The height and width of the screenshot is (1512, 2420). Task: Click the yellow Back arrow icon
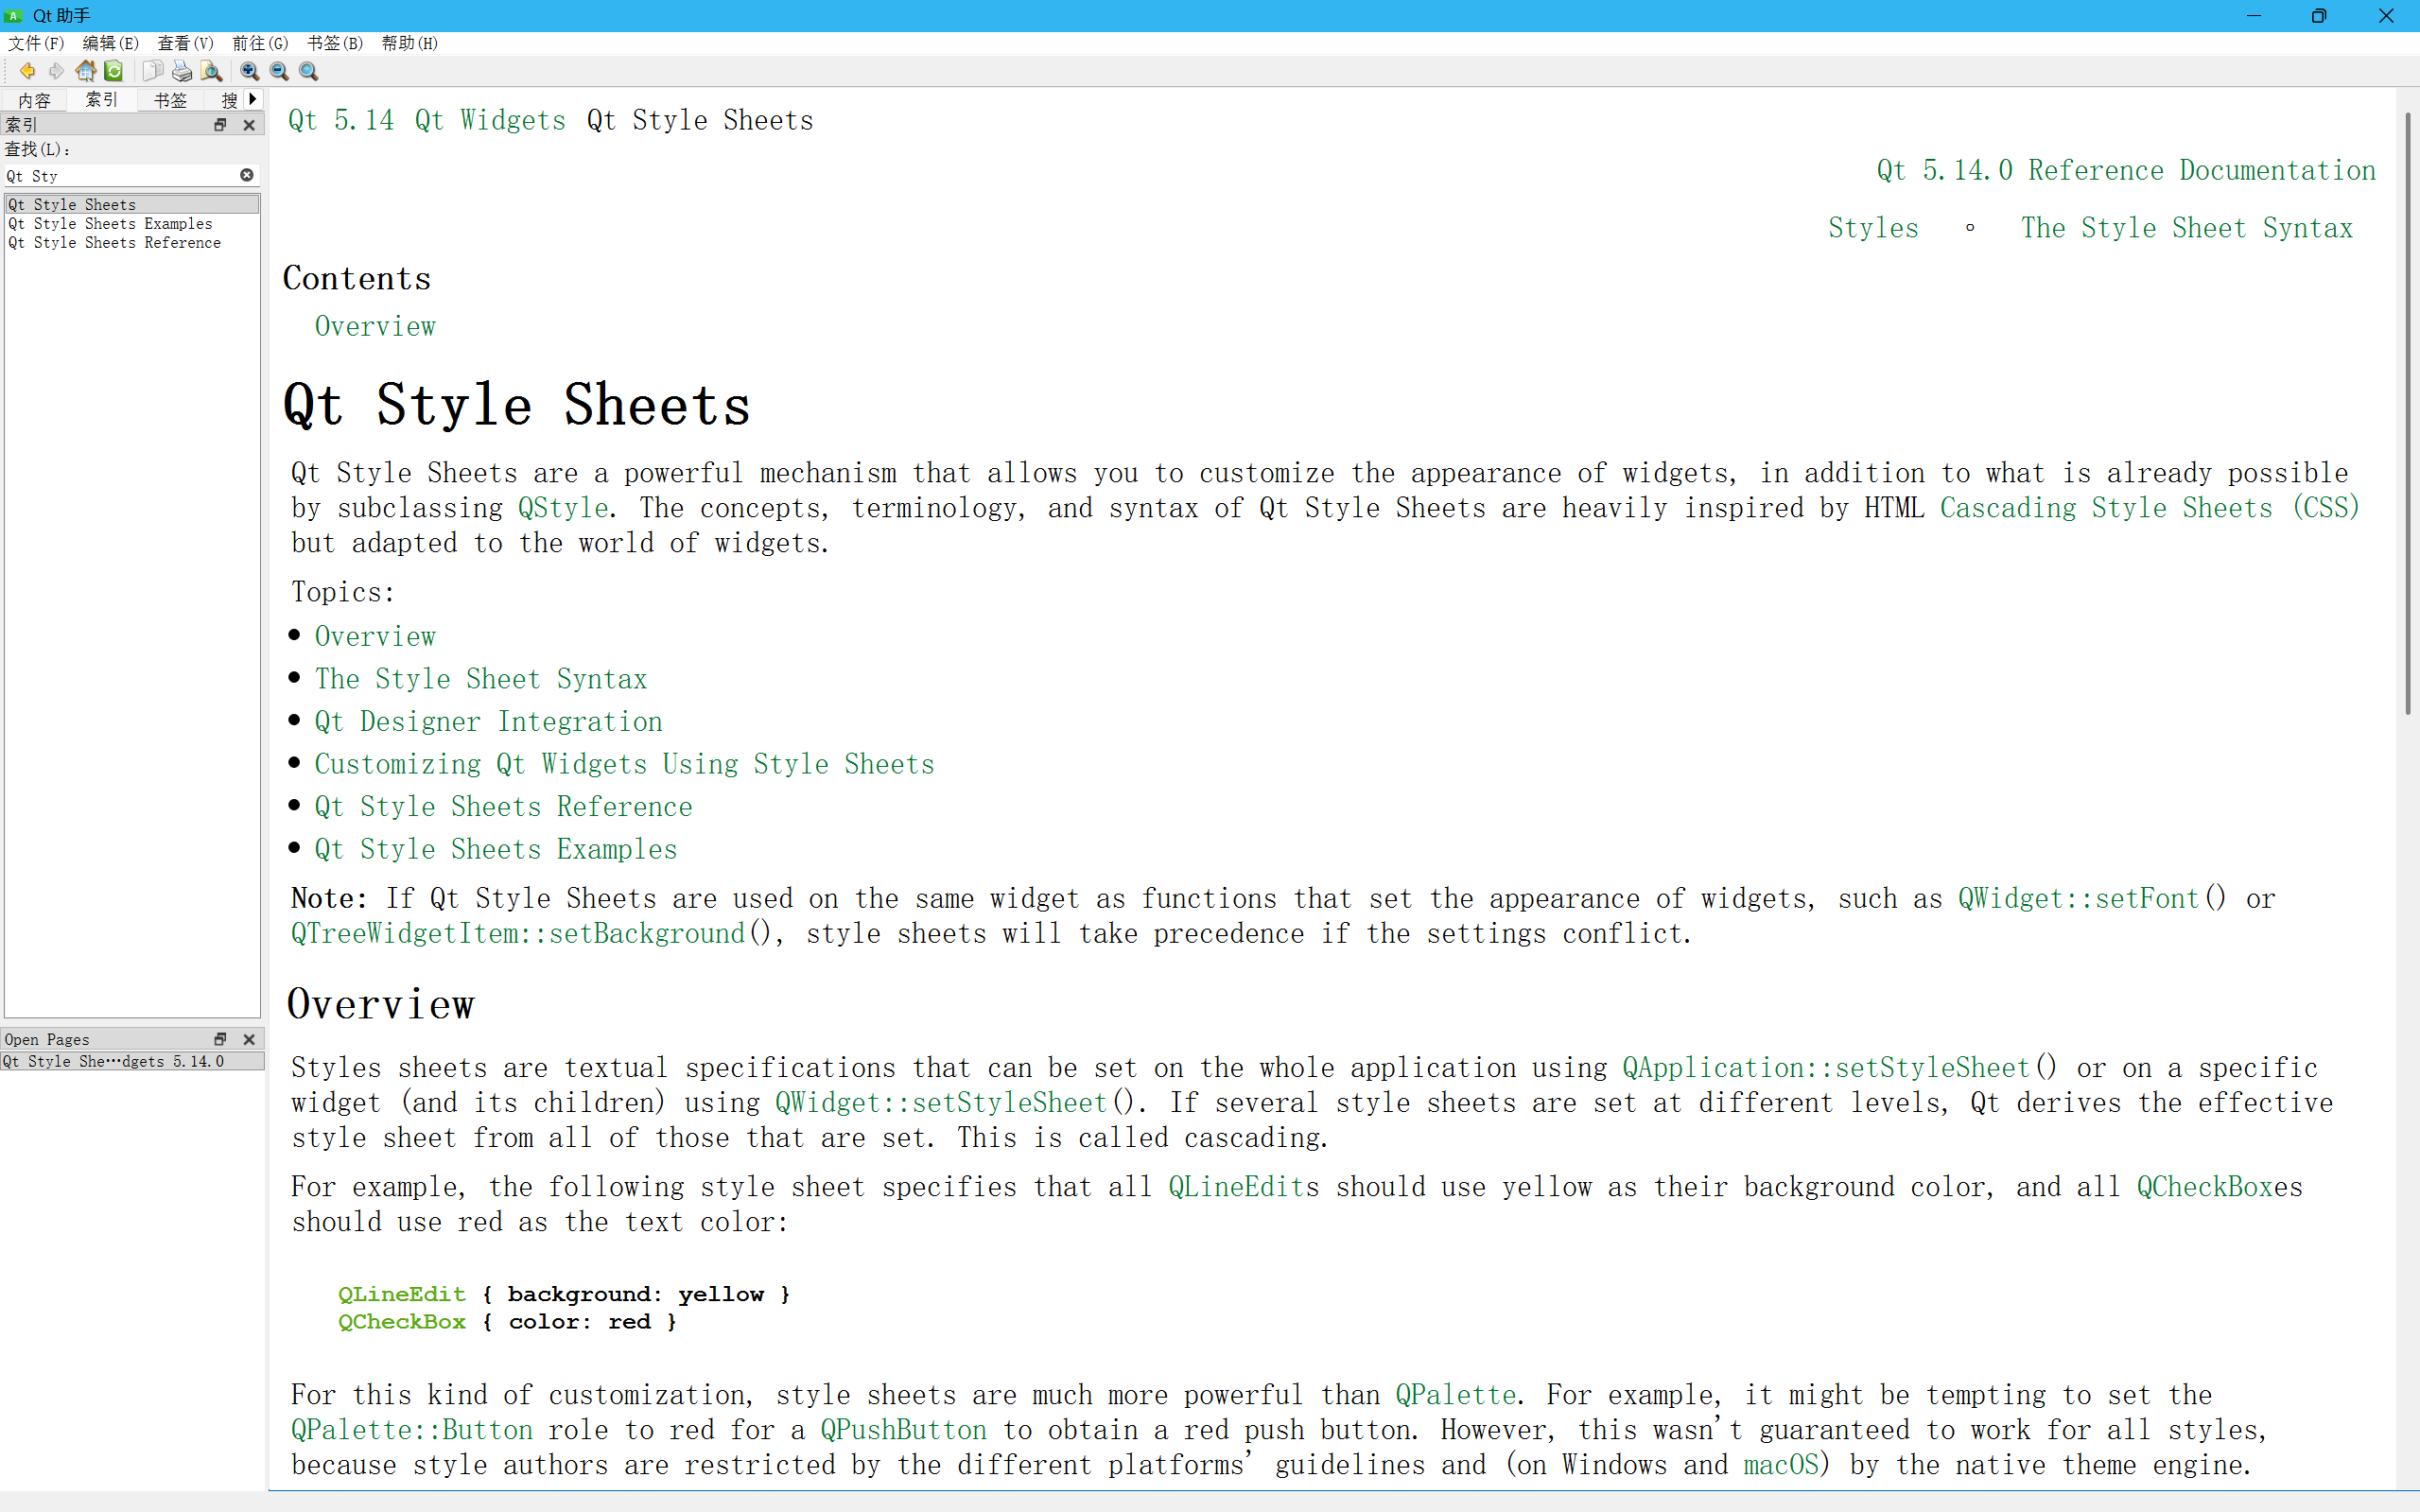click(x=27, y=71)
